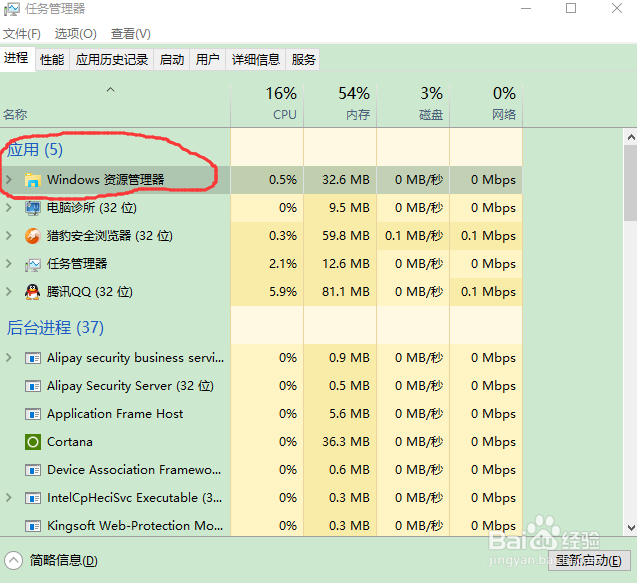
Task: Collapse to 简略信息 using the circle arrow icon
Action: coord(13,561)
